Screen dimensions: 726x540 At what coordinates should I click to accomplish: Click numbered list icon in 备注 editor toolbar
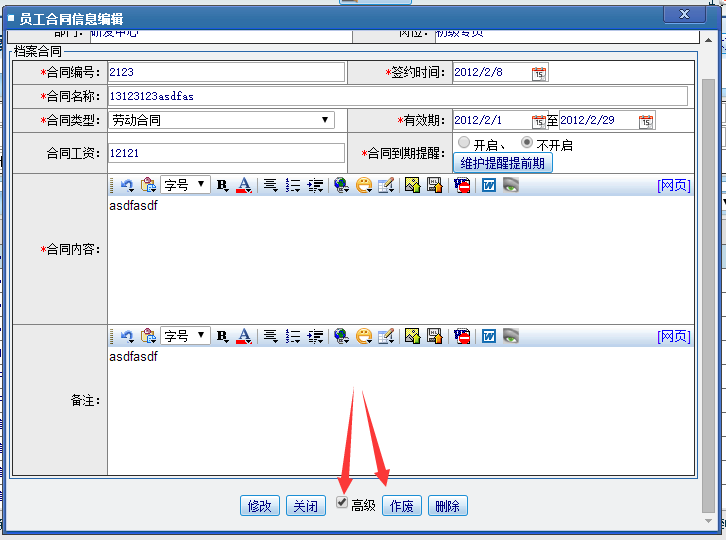[293, 336]
